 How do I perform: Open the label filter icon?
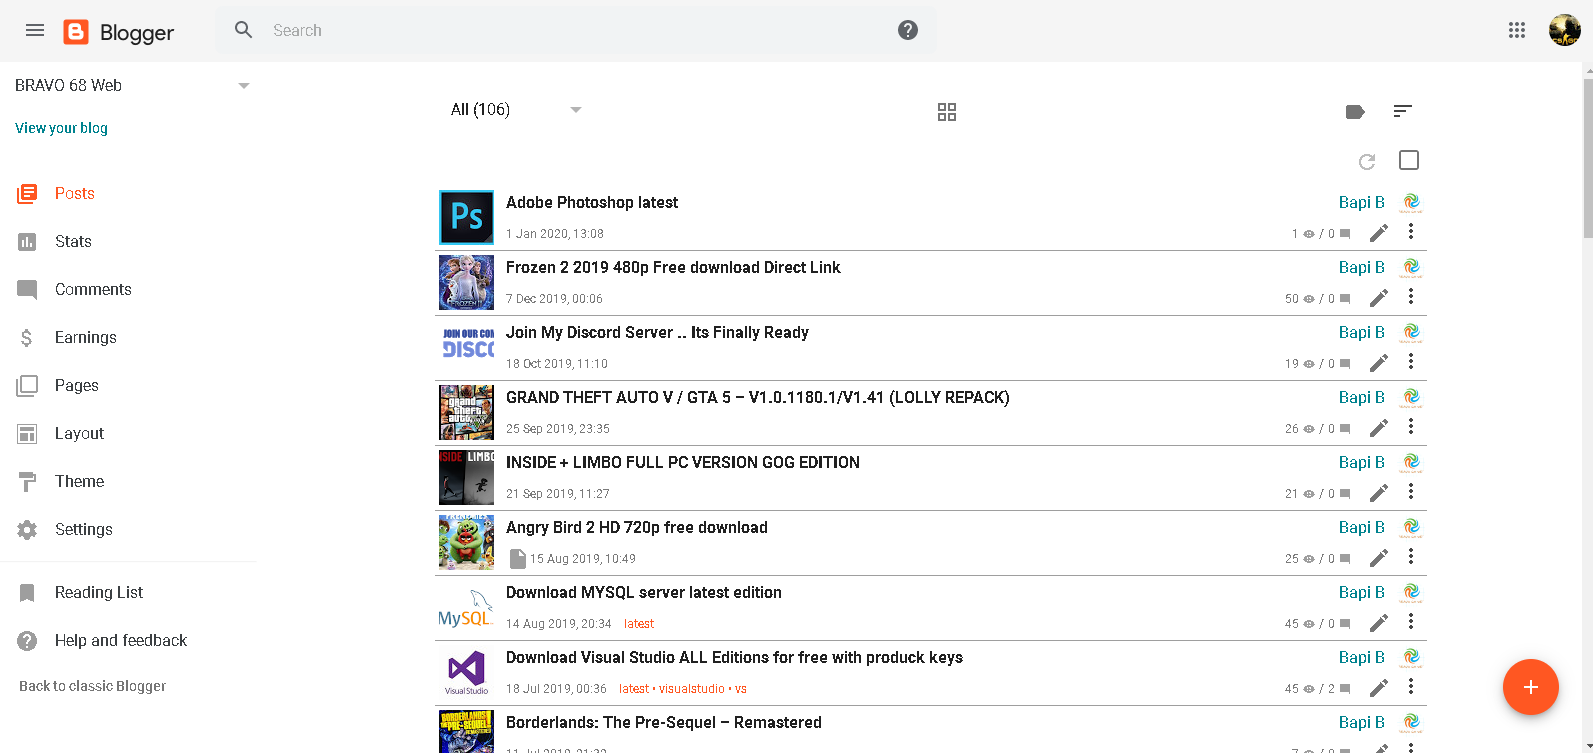click(x=1355, y=112)
